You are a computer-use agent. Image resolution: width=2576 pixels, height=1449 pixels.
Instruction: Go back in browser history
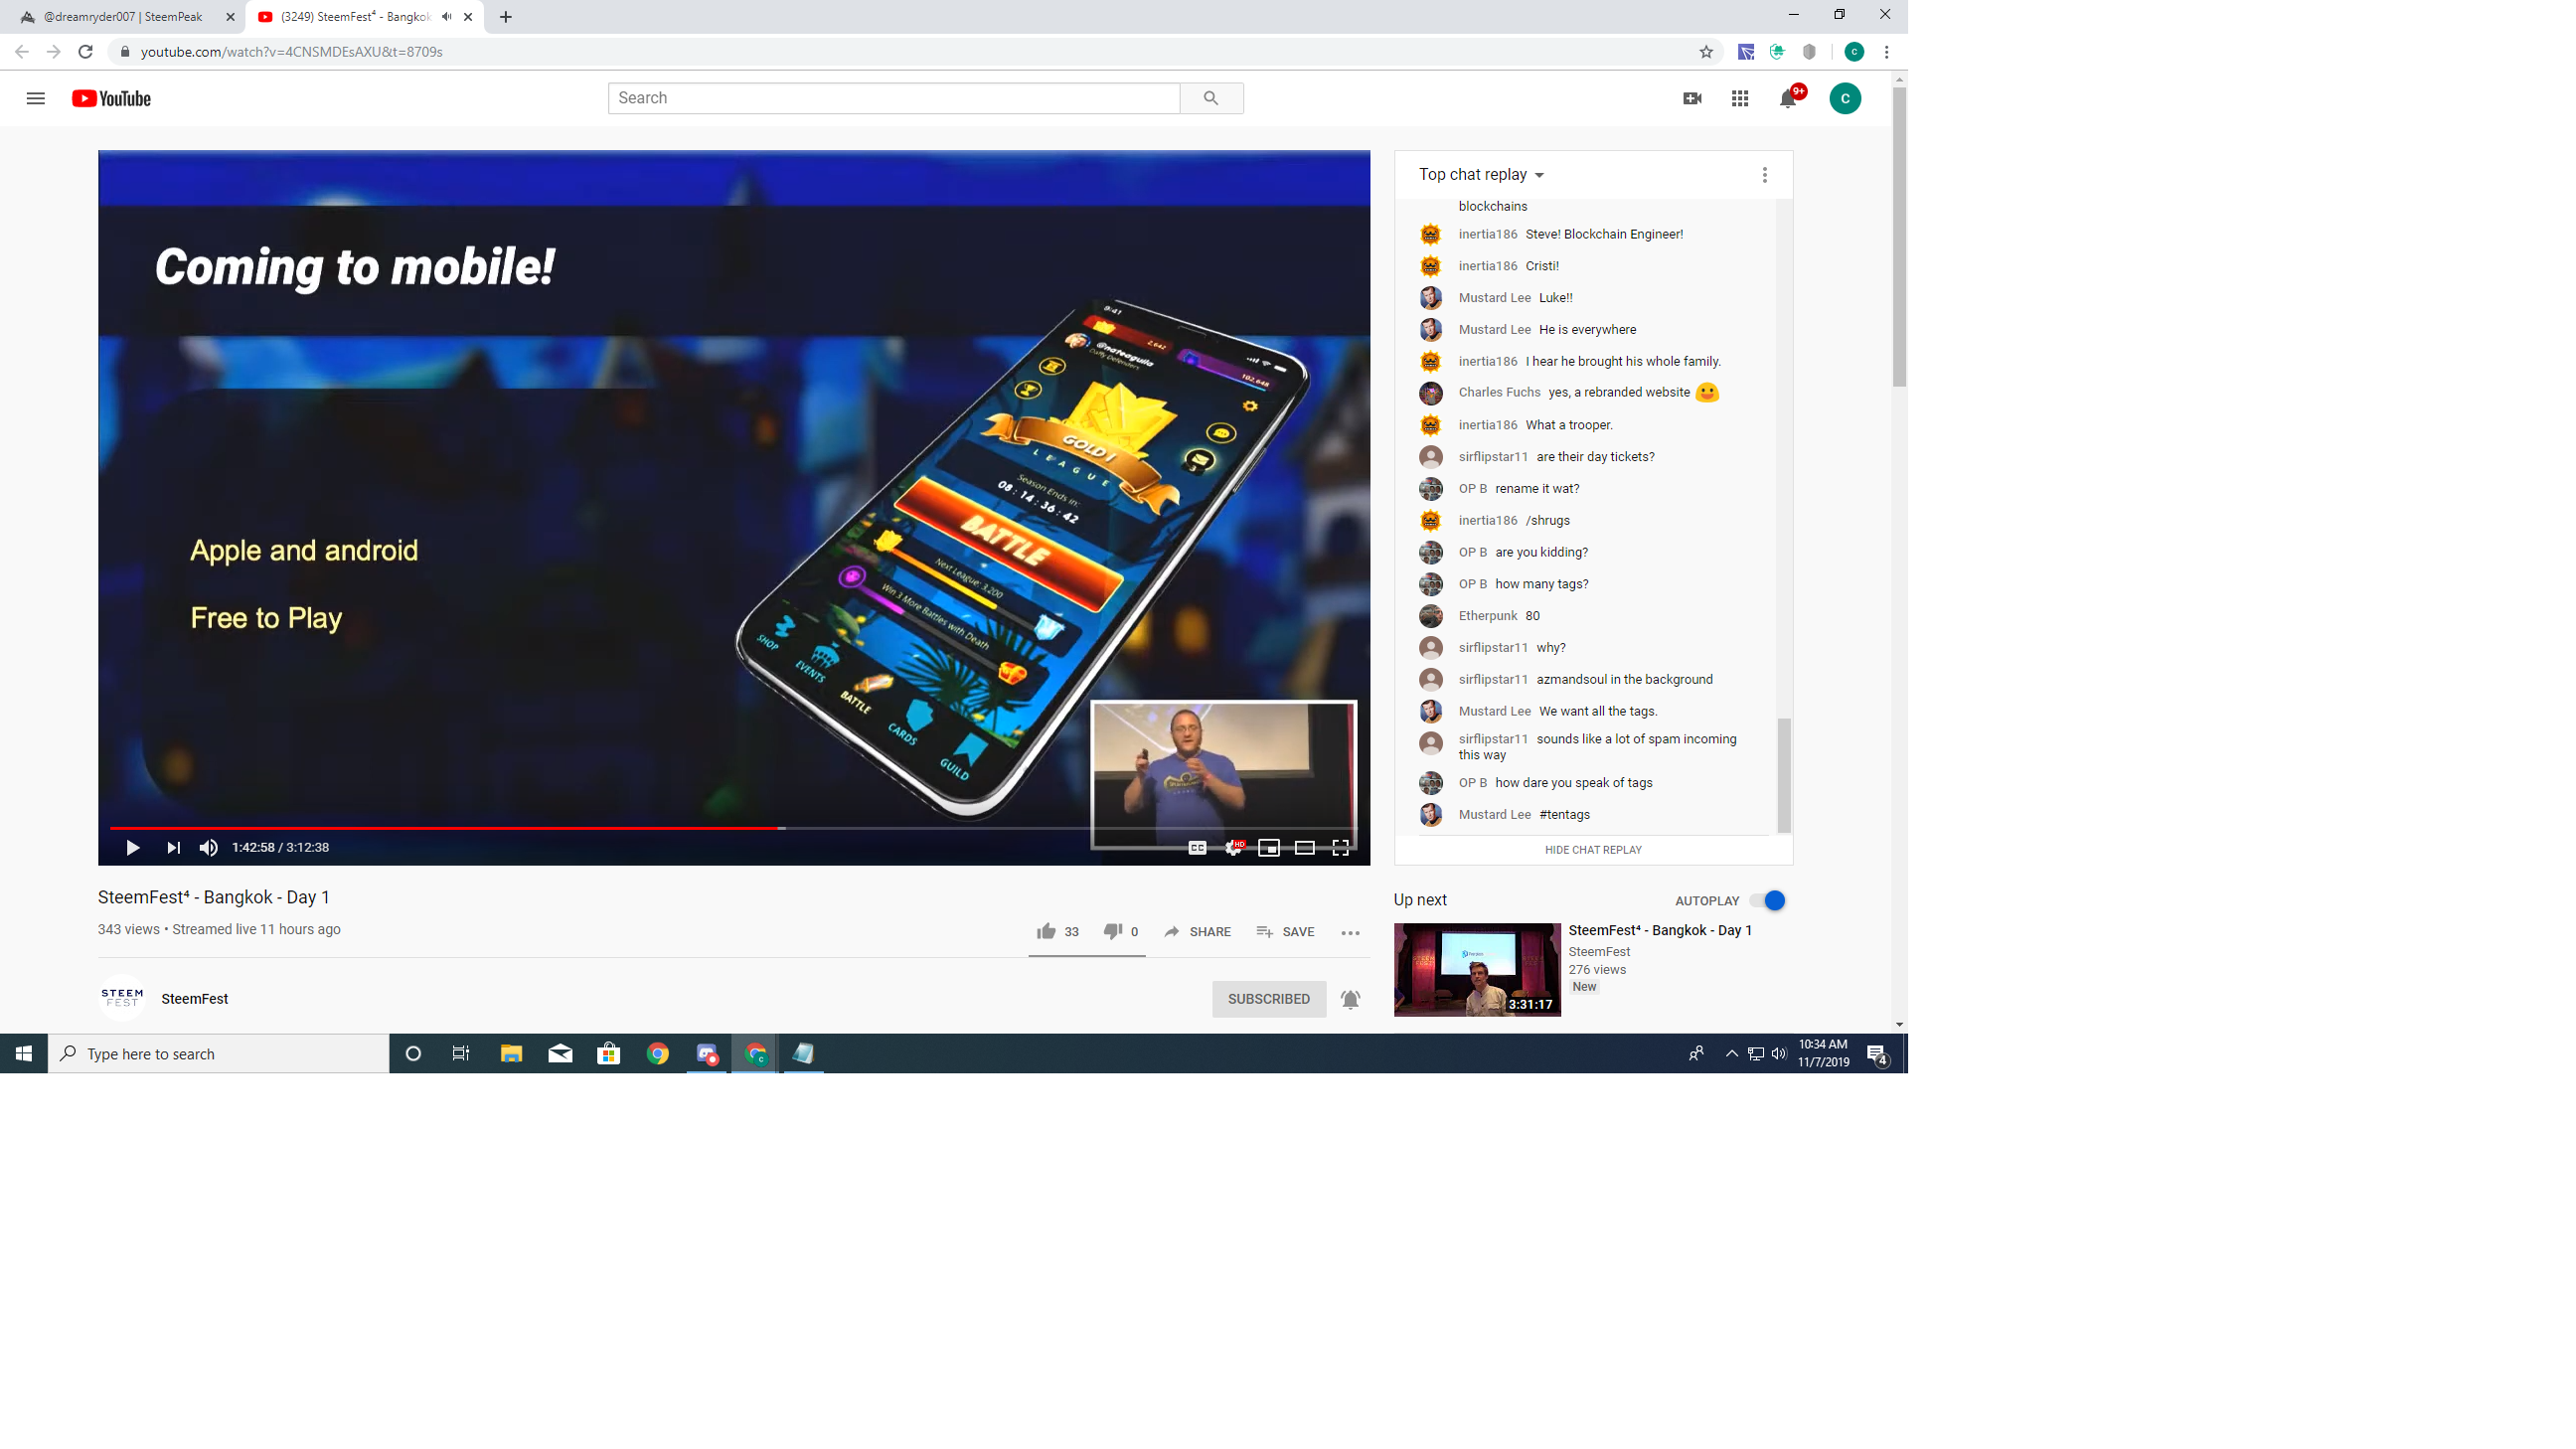pos(22,52)
